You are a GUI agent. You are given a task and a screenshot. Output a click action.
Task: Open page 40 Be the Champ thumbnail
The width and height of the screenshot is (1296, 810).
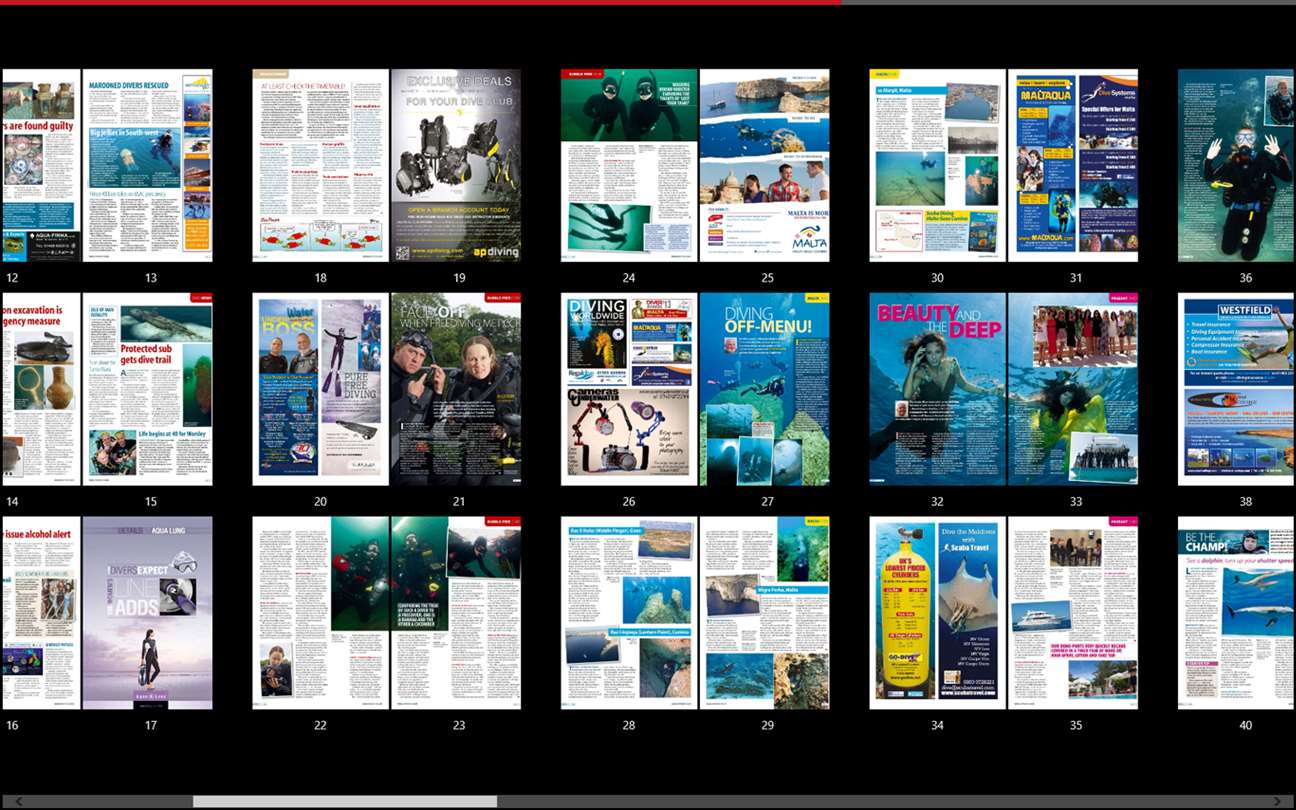pos(1237,613)
